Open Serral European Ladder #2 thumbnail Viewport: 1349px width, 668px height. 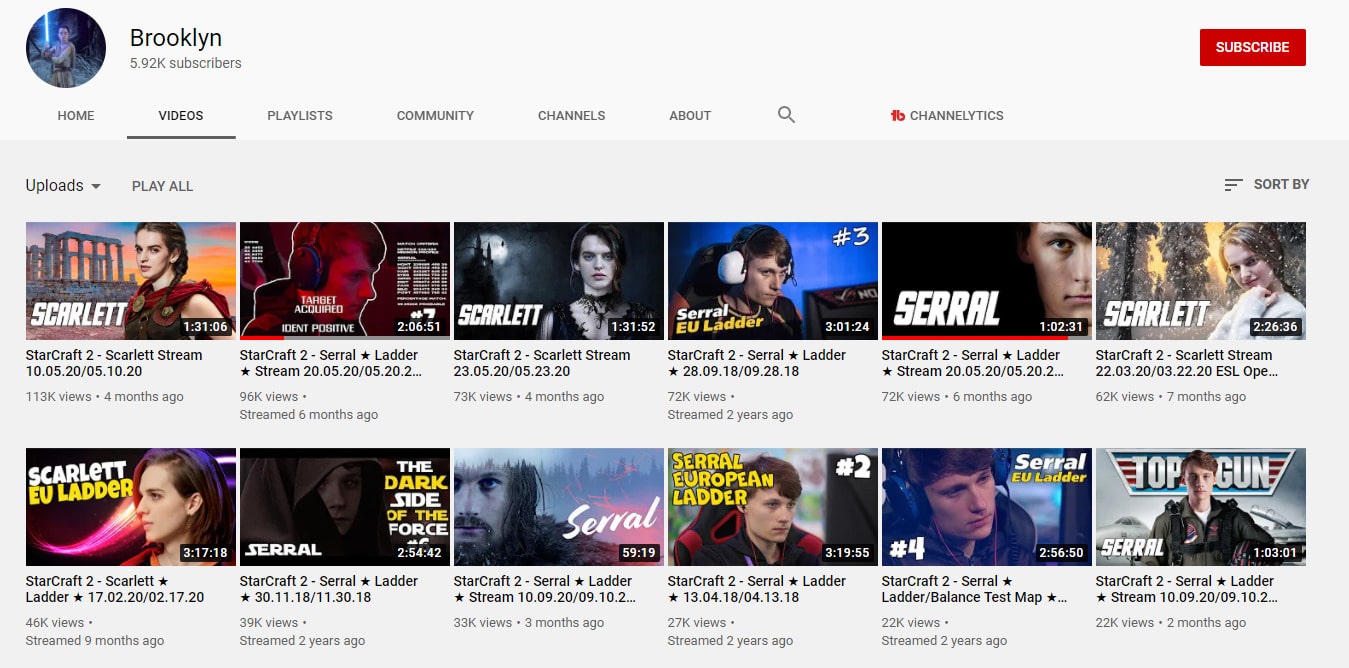click(x=773, y=507)
